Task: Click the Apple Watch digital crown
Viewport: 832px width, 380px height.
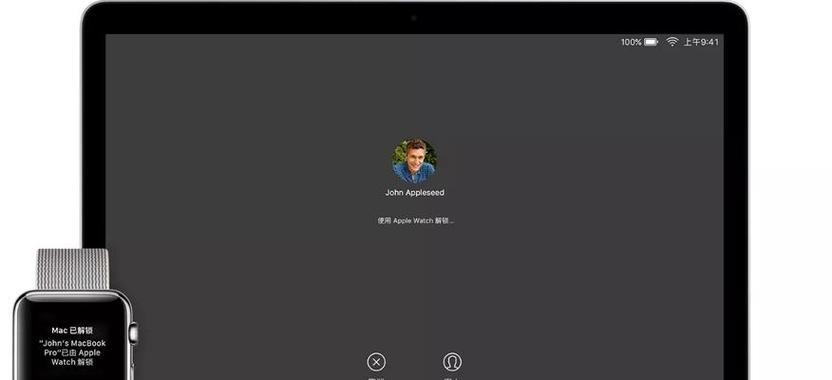Action: click(x=134, y=333)
